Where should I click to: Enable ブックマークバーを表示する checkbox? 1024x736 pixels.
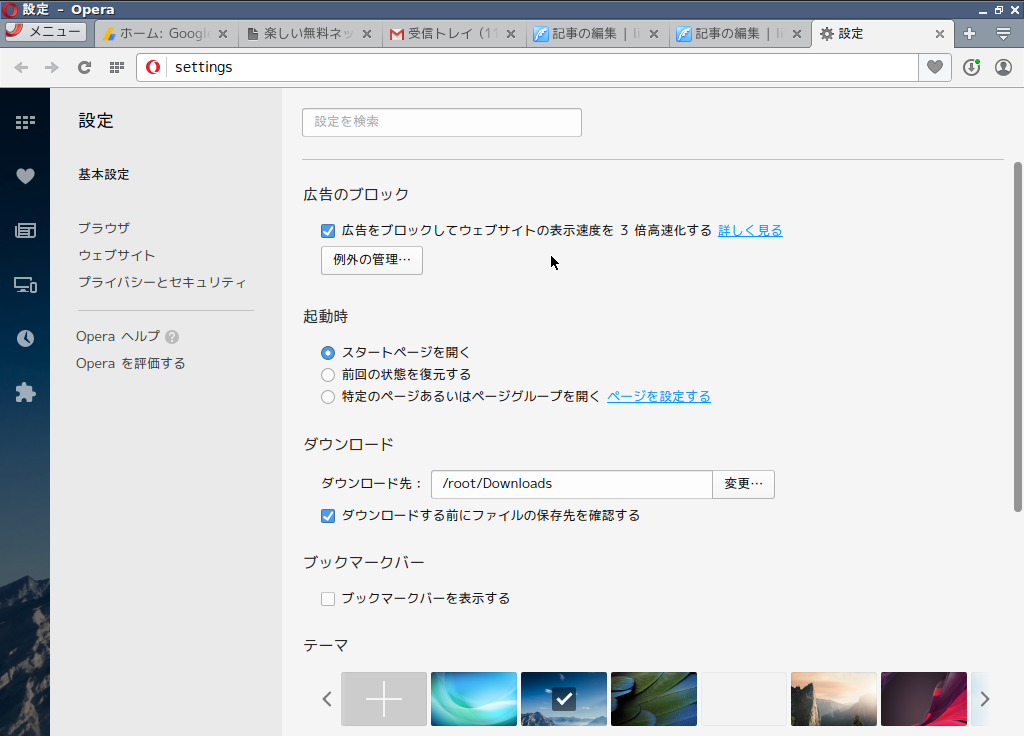pyautogui.click(x=328, y=599)
